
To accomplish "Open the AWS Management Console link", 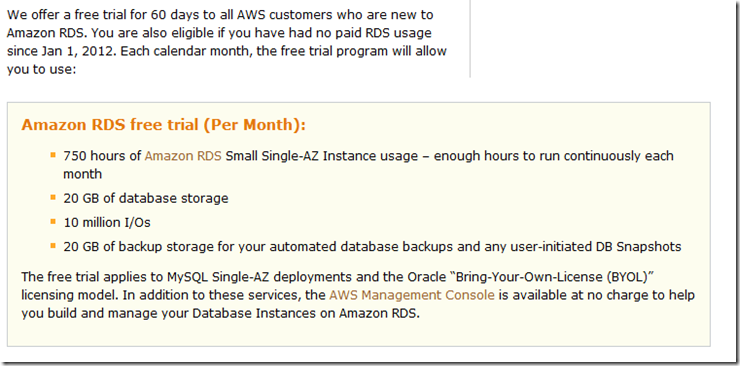I will tap(412, 295).
